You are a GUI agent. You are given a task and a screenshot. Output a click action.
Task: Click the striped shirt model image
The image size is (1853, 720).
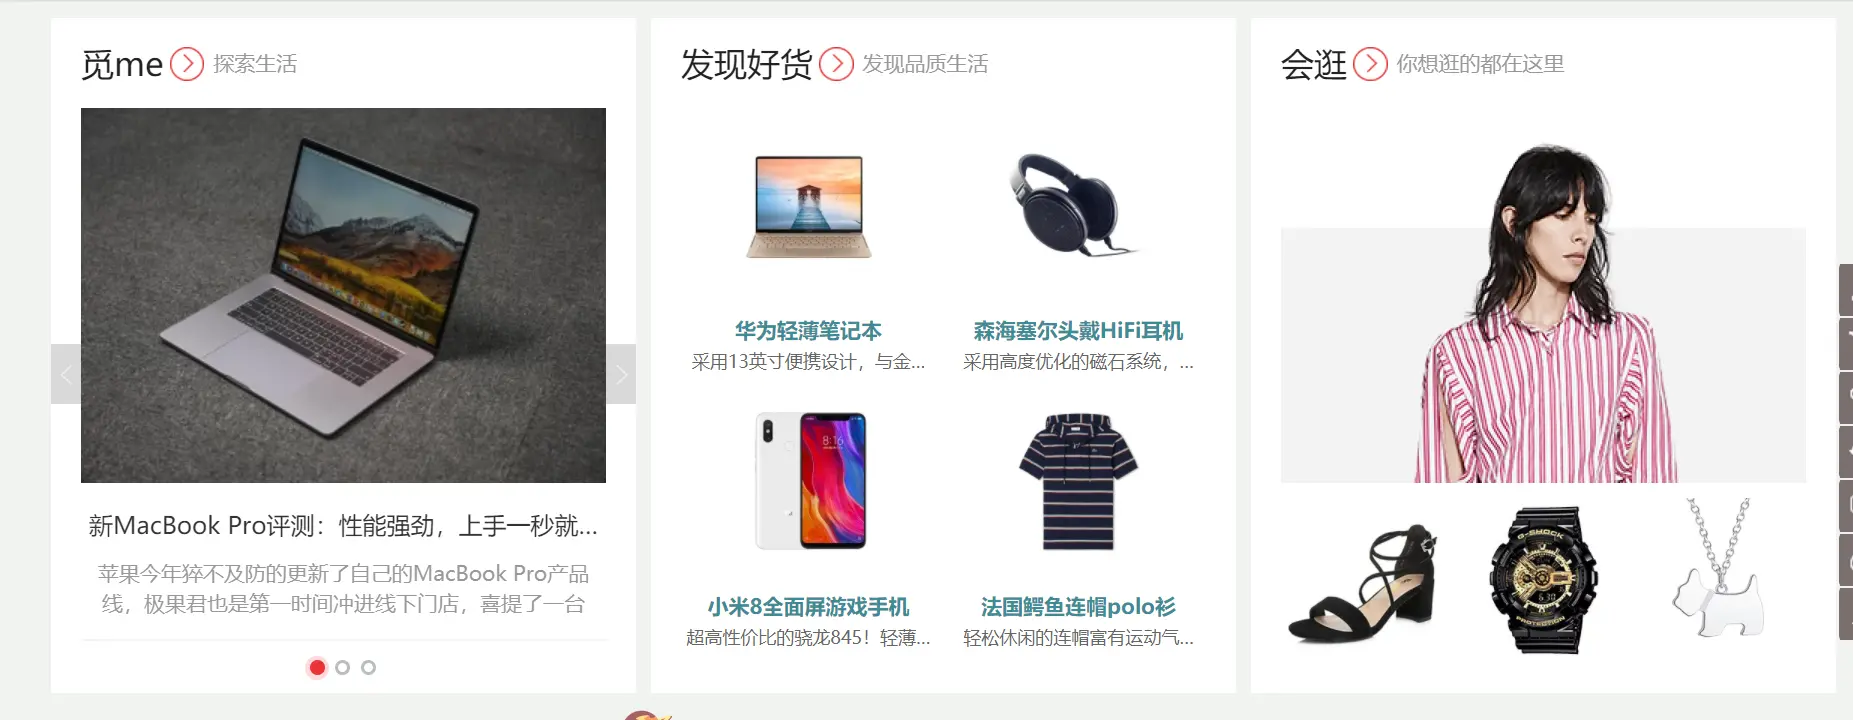point(1543,314)
